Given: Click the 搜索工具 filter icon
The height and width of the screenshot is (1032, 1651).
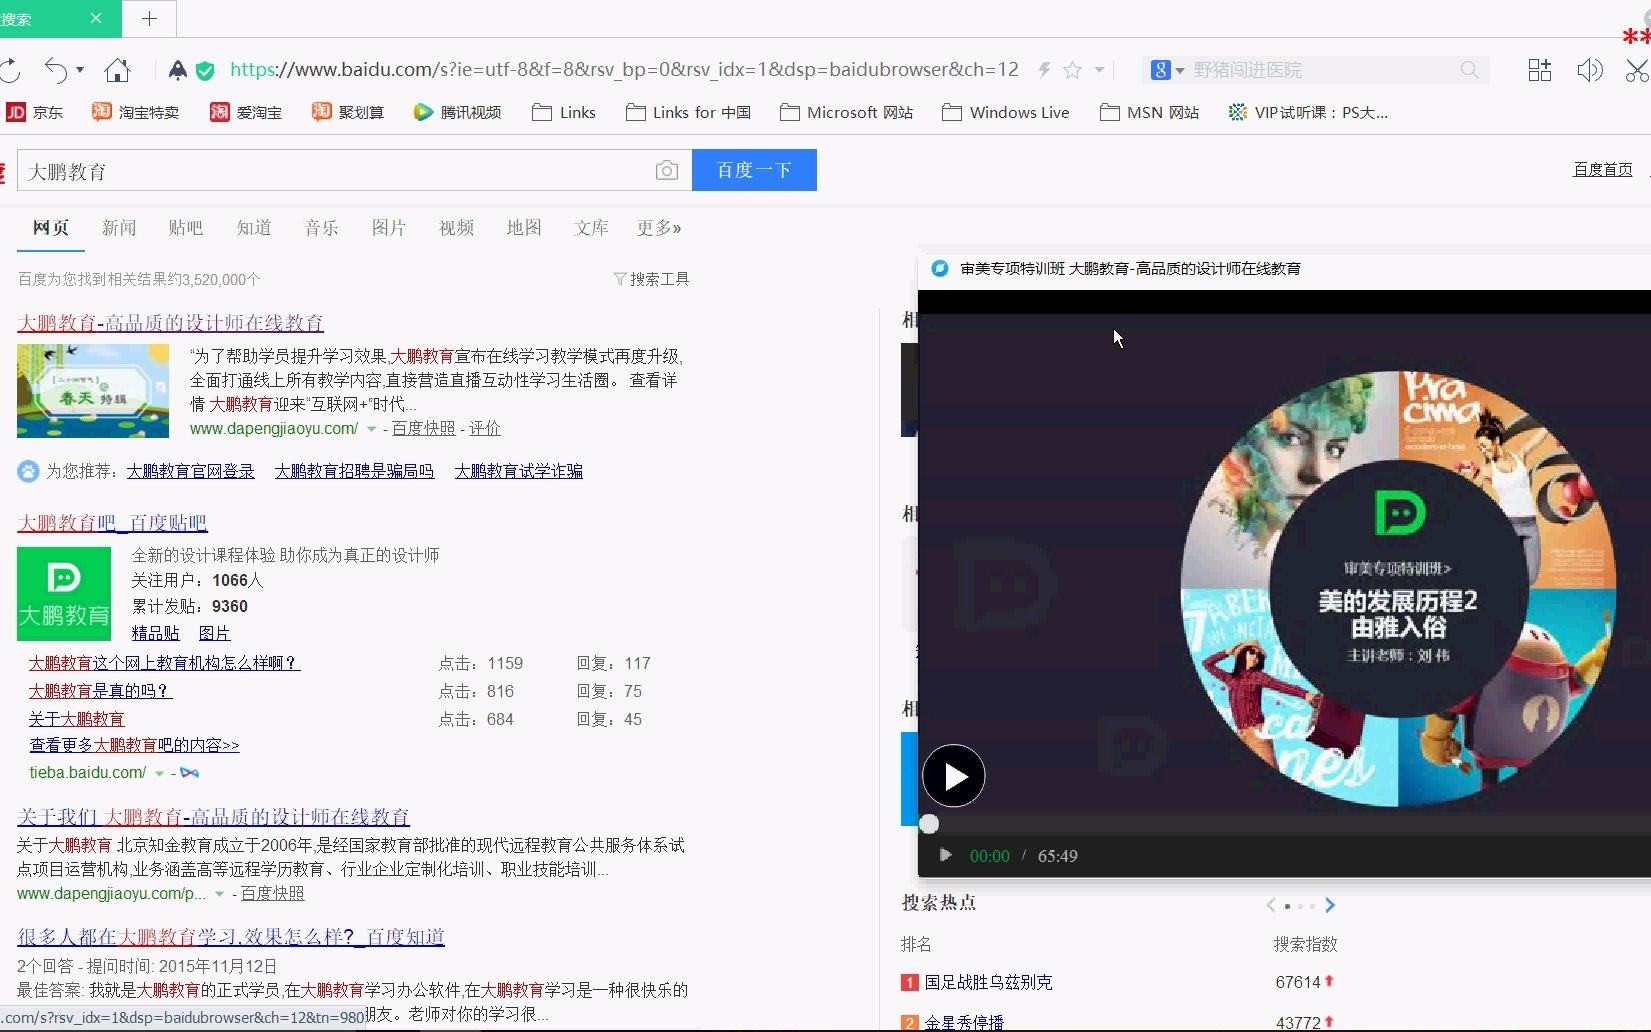Looking at the screenshot, I should coord(620,279).
